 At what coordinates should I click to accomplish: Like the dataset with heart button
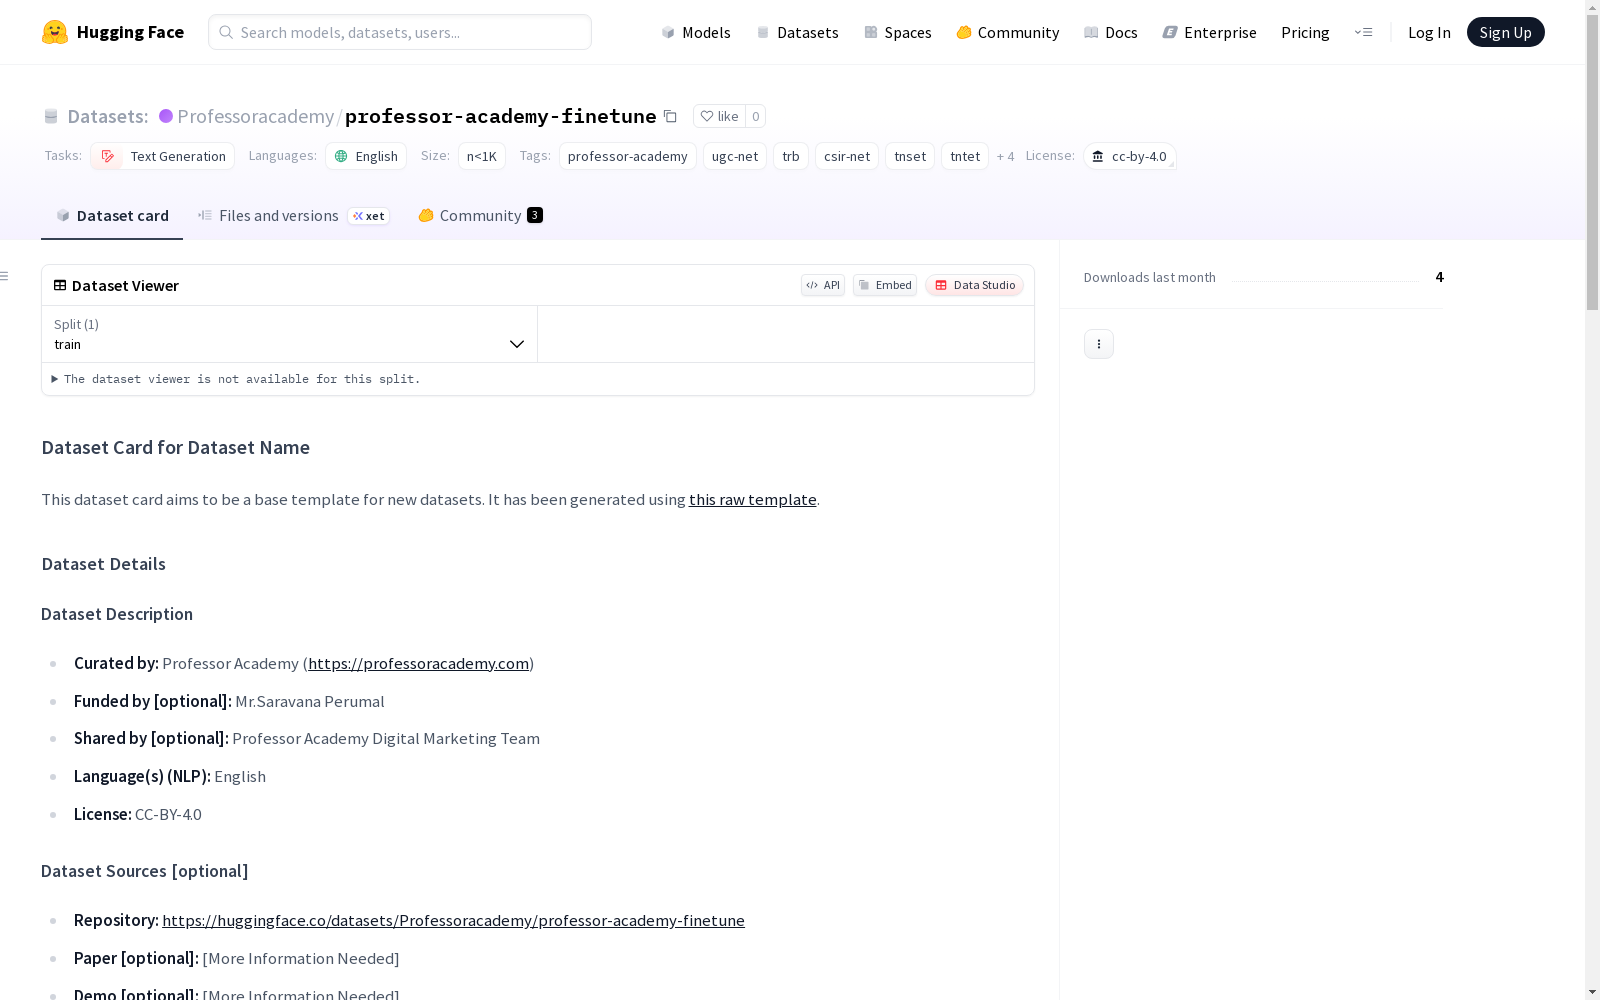(x=719, y=116)
